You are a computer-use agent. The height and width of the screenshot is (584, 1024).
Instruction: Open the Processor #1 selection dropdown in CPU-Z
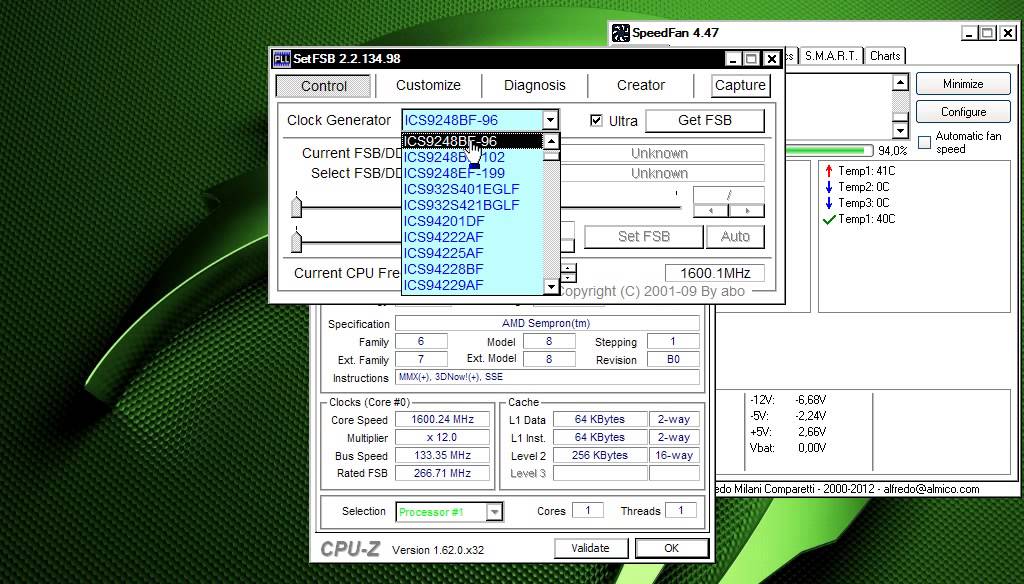point(494,511)
